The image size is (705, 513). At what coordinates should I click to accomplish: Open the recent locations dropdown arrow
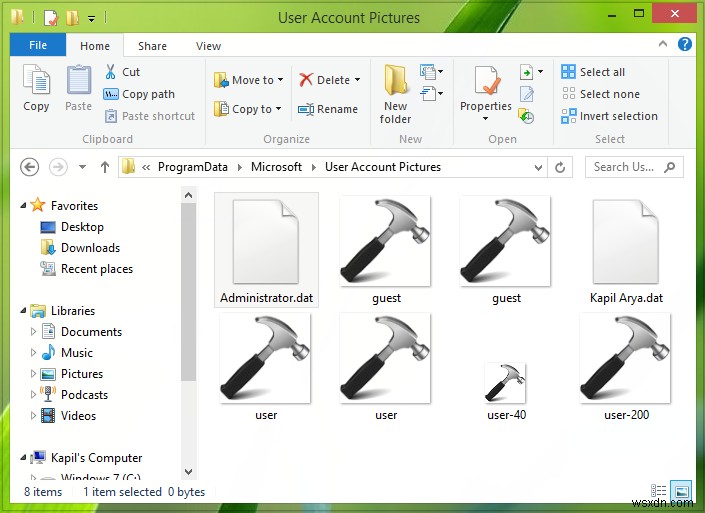(x=82, y=167)
